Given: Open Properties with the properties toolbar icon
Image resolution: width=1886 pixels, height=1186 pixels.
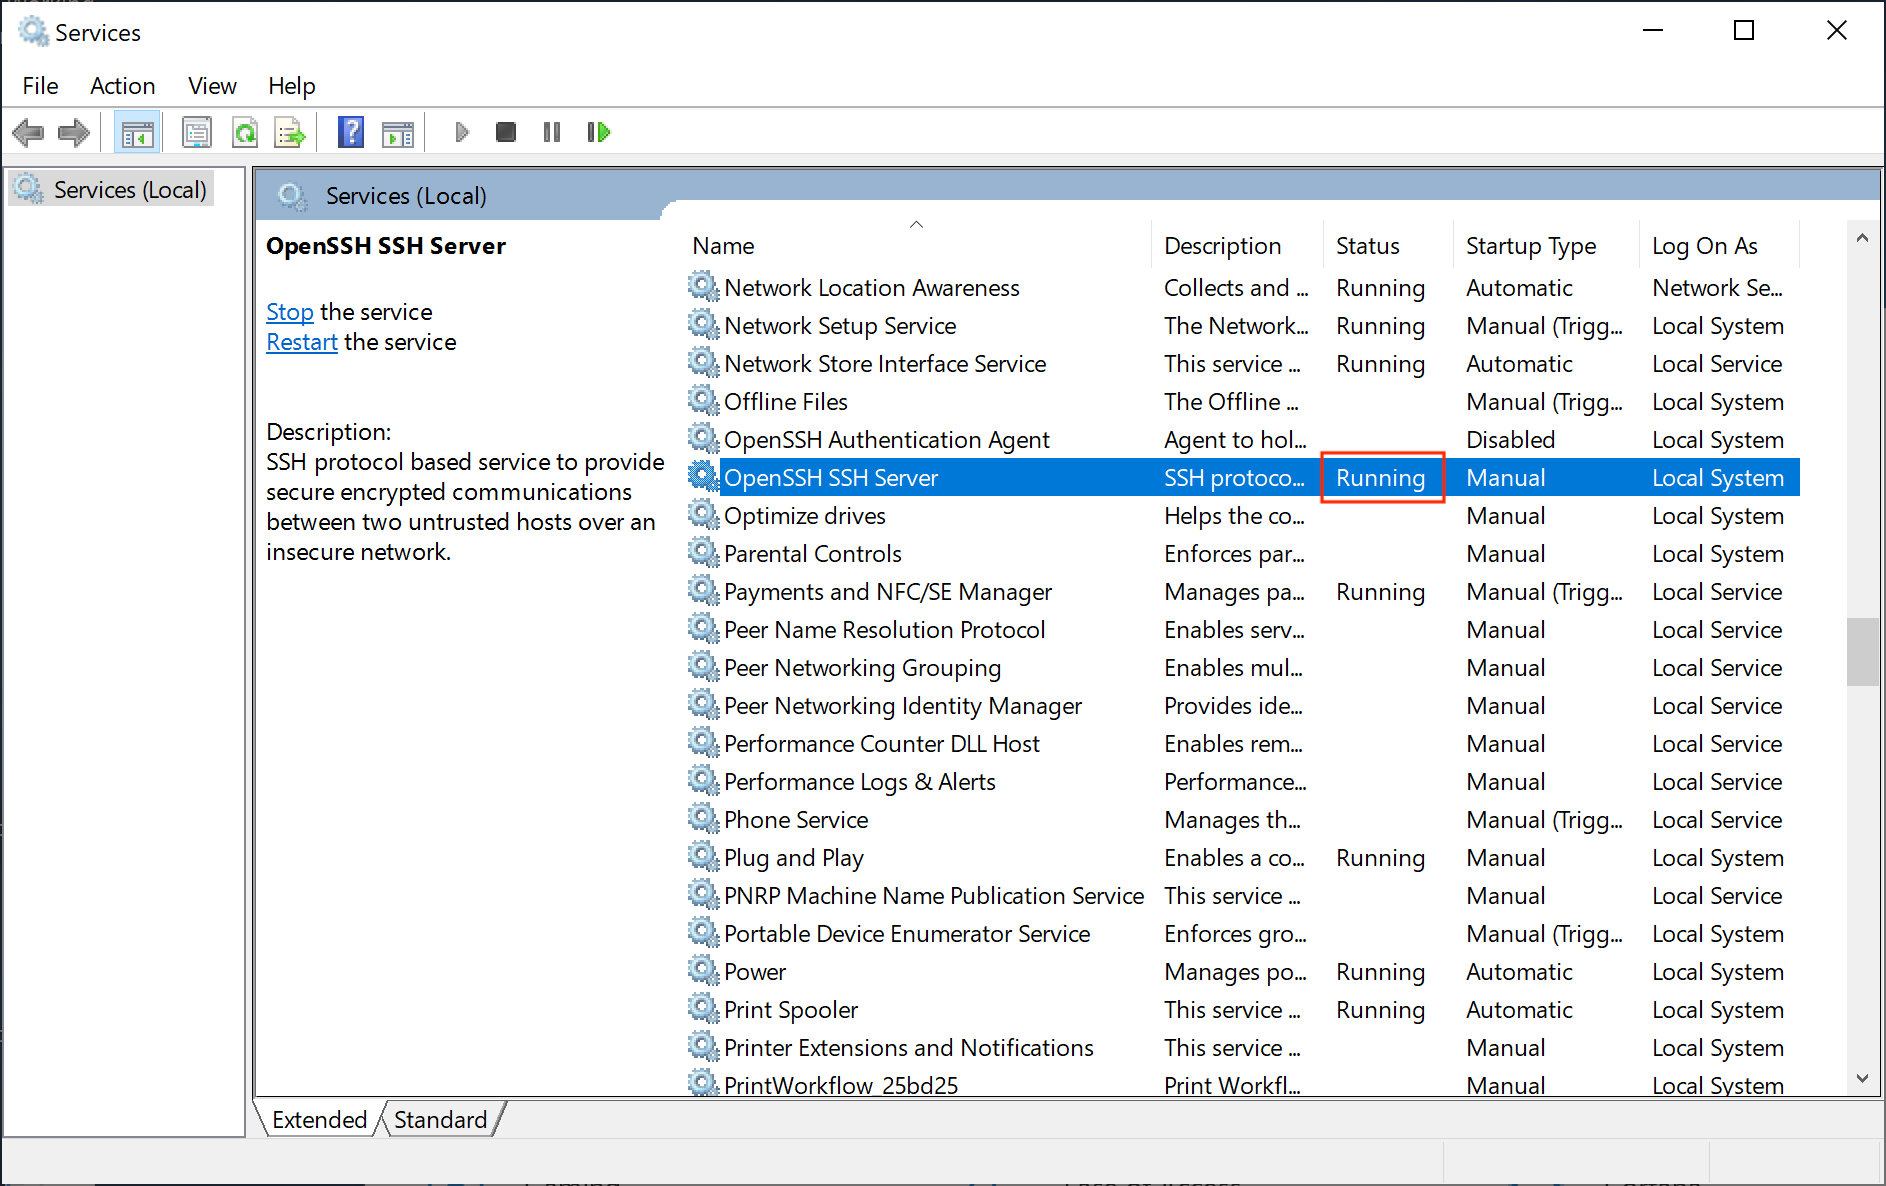Looking at the screenshot, I should tap(197, 131).
